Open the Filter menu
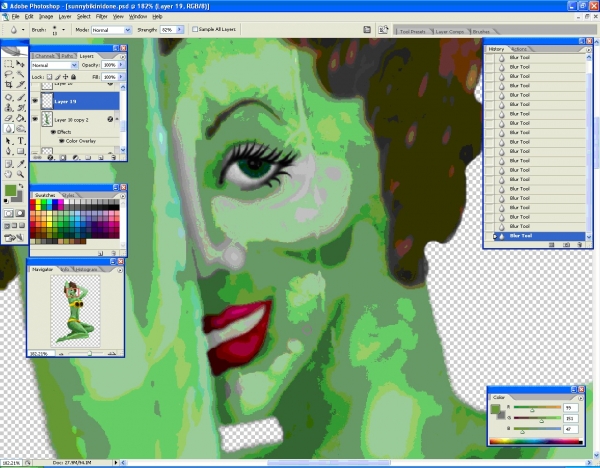This screenshot has width=600, height=468. (x=101, y=16)
